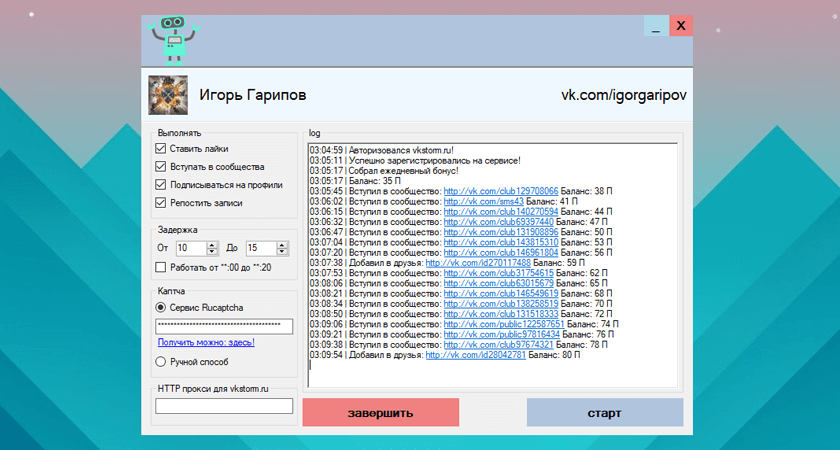Image resolution: width=840 pixels, height=450 pixels.
Task: Open link vk.com/club131908896
Action: 501,232
